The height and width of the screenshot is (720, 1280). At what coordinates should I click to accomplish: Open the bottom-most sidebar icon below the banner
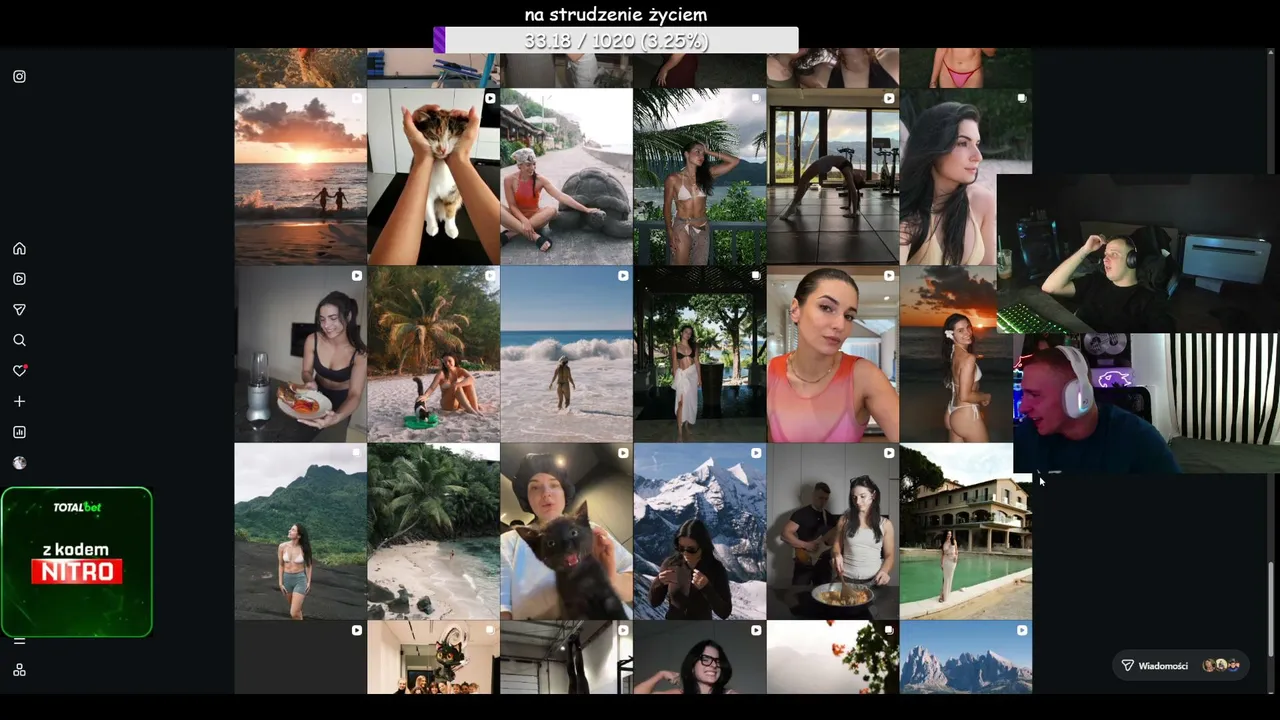tap(19, 670)
